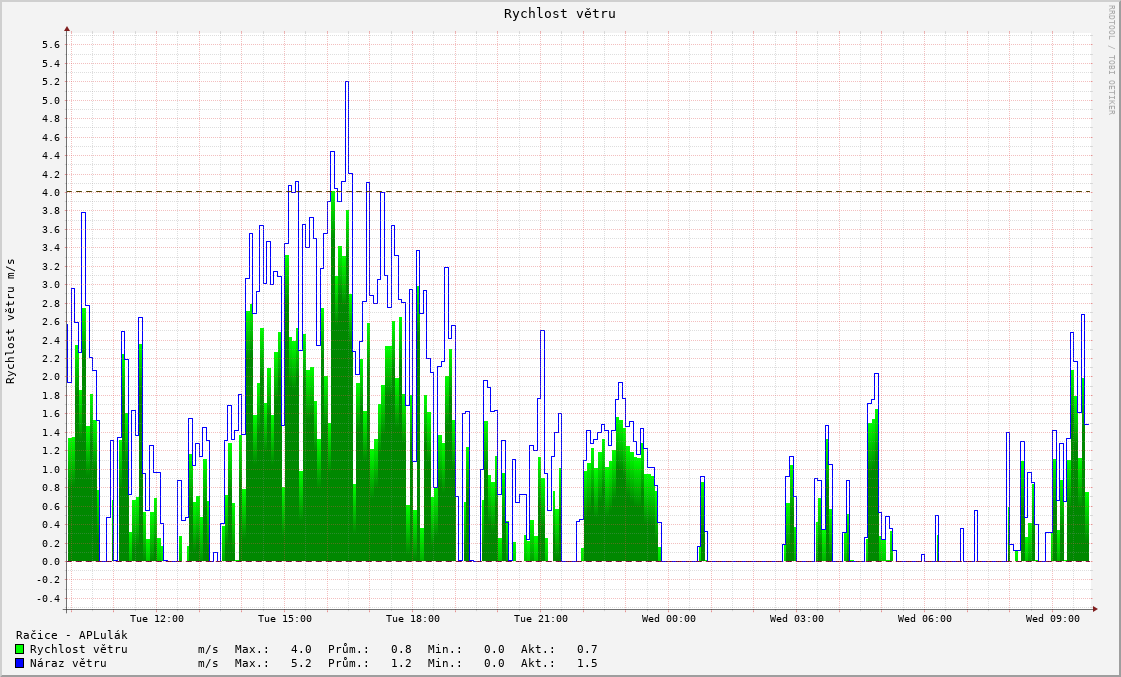Click the Max. 5.2 value for Náraz větru
This screenshot has width=1121, height=677.
301,663
